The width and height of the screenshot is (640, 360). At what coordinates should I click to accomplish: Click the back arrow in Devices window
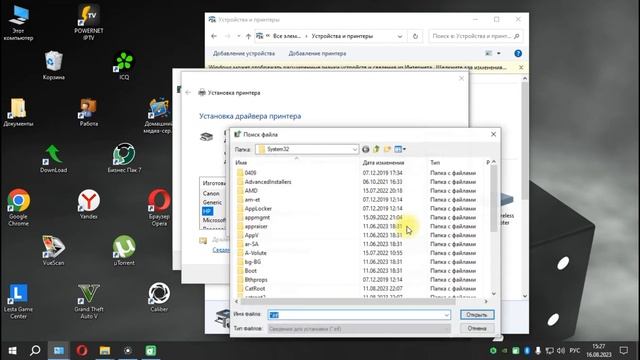pos(214,36)
